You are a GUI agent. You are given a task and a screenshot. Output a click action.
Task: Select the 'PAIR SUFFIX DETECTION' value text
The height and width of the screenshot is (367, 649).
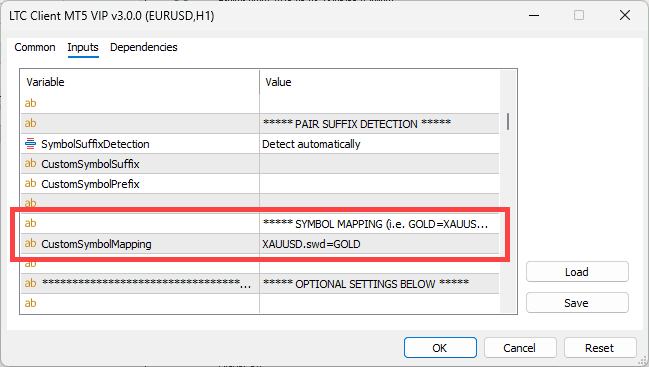click(x=357, y=124)
